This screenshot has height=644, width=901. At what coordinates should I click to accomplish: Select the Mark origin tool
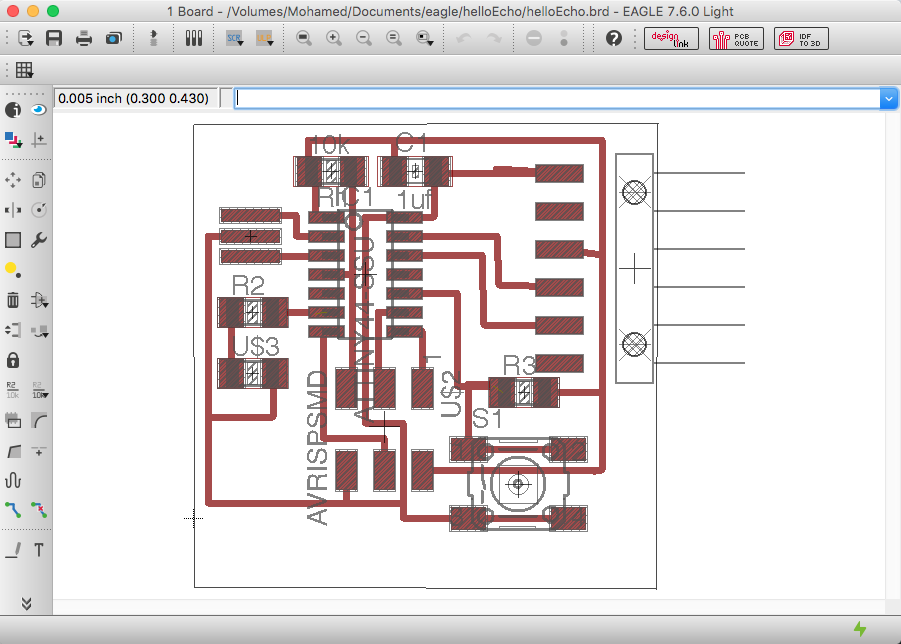(x=38, y=140)
